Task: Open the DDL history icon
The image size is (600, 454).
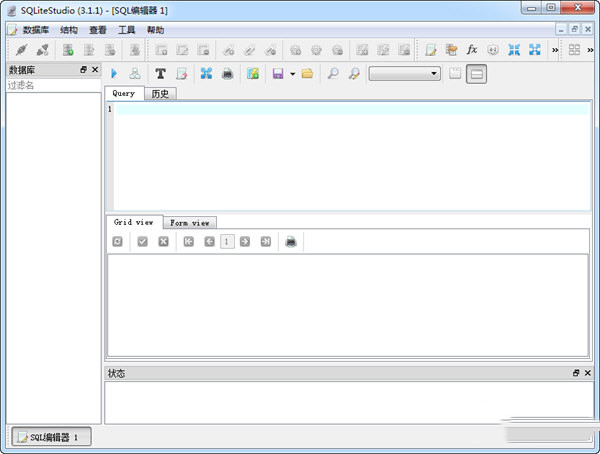Action: 452,50
